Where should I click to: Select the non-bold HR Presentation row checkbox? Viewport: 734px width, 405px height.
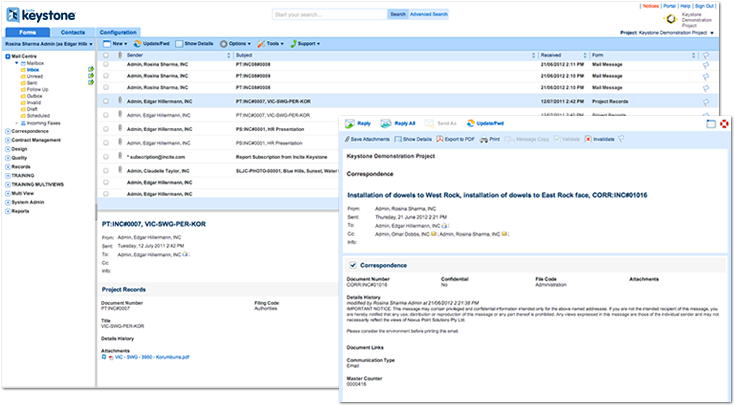106,143
